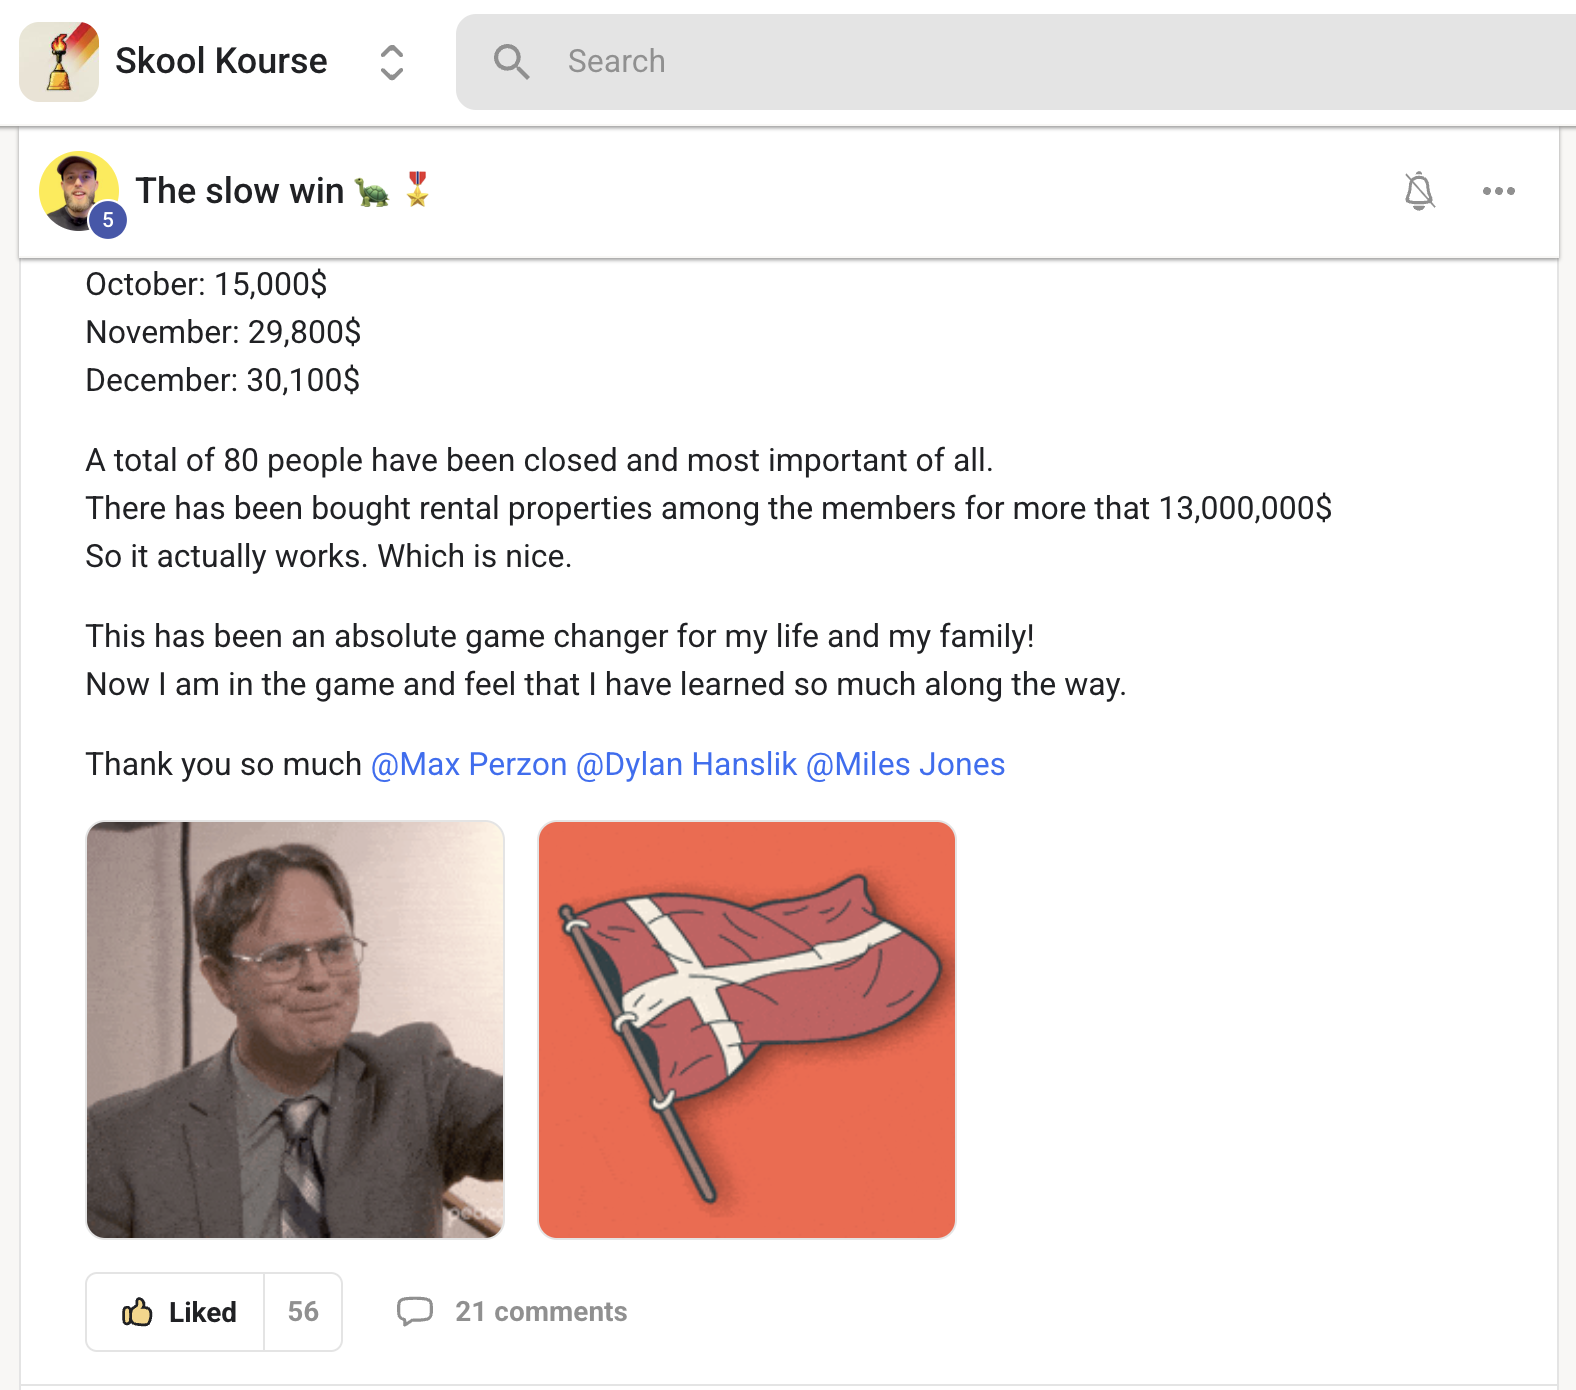Click the line "So it actually works. Which is nice."

[329, 556]
